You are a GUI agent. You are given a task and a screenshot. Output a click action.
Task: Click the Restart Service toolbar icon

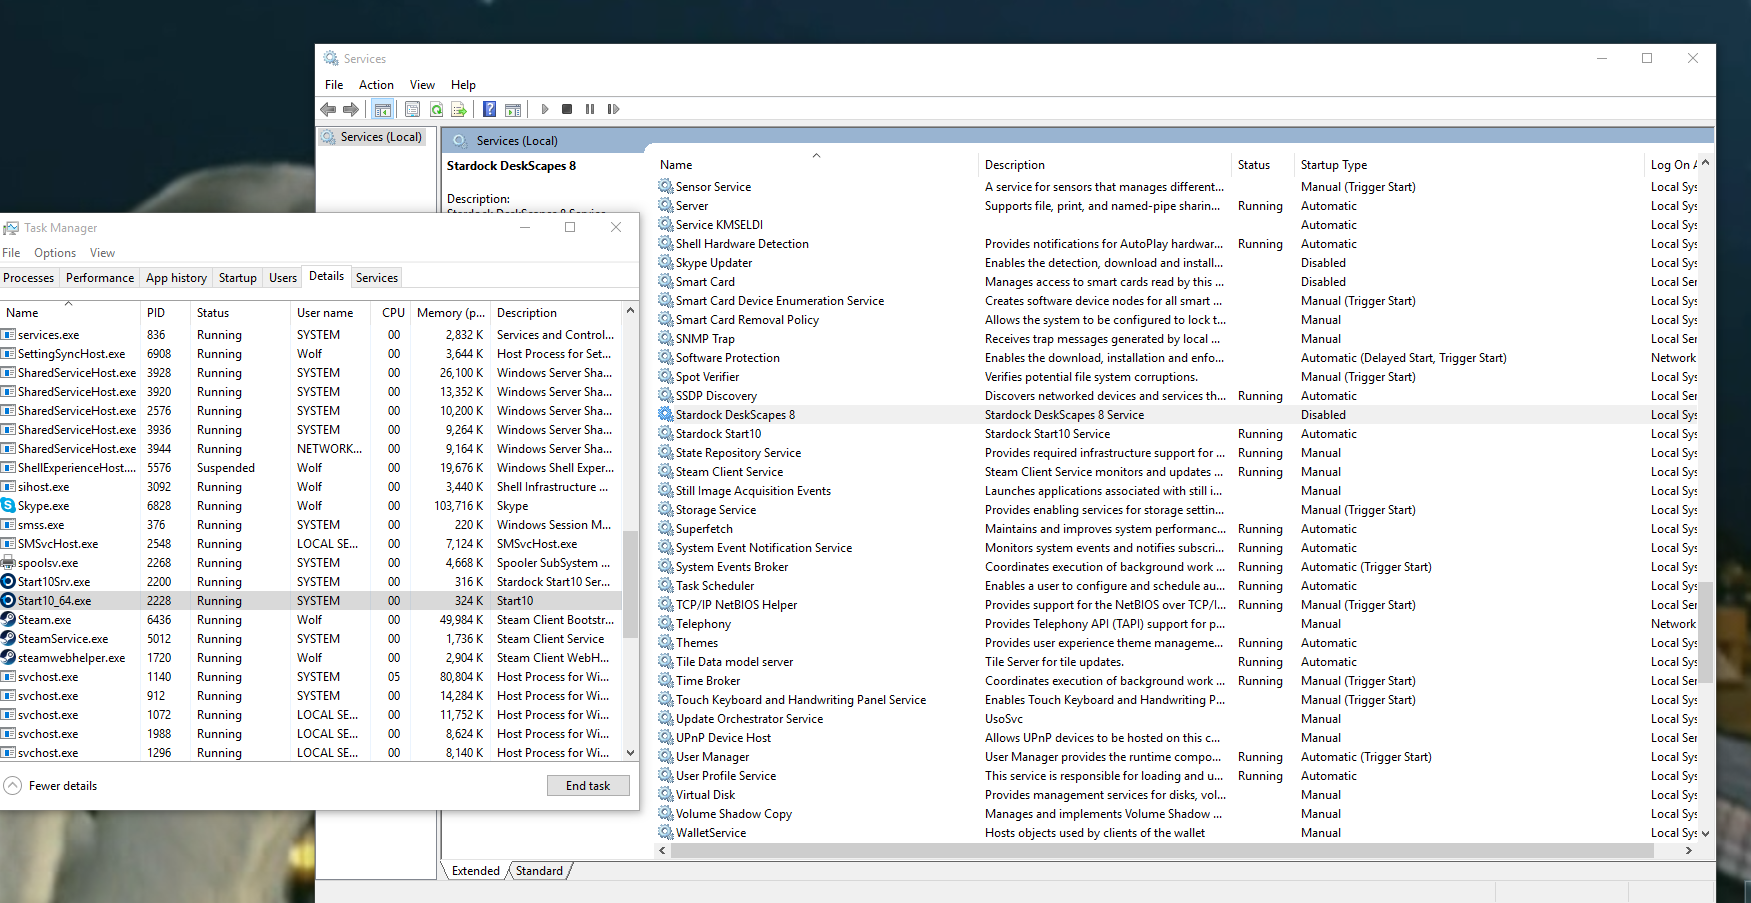pyautogui.click(x=613, y=109)
